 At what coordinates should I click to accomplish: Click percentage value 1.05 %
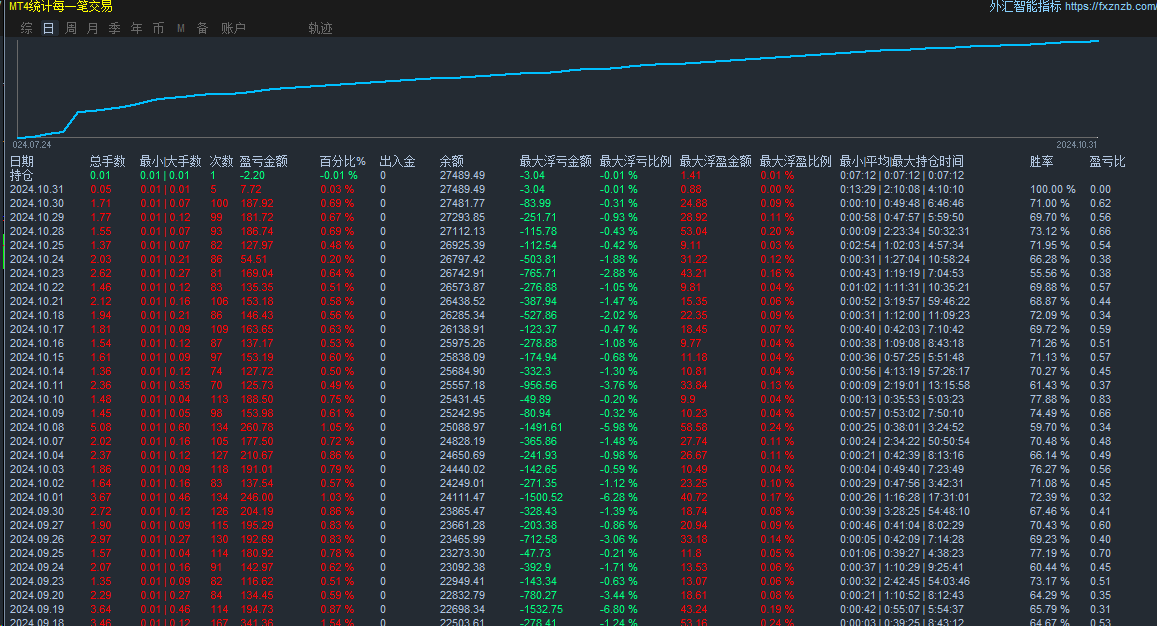(x=337, y=427)
